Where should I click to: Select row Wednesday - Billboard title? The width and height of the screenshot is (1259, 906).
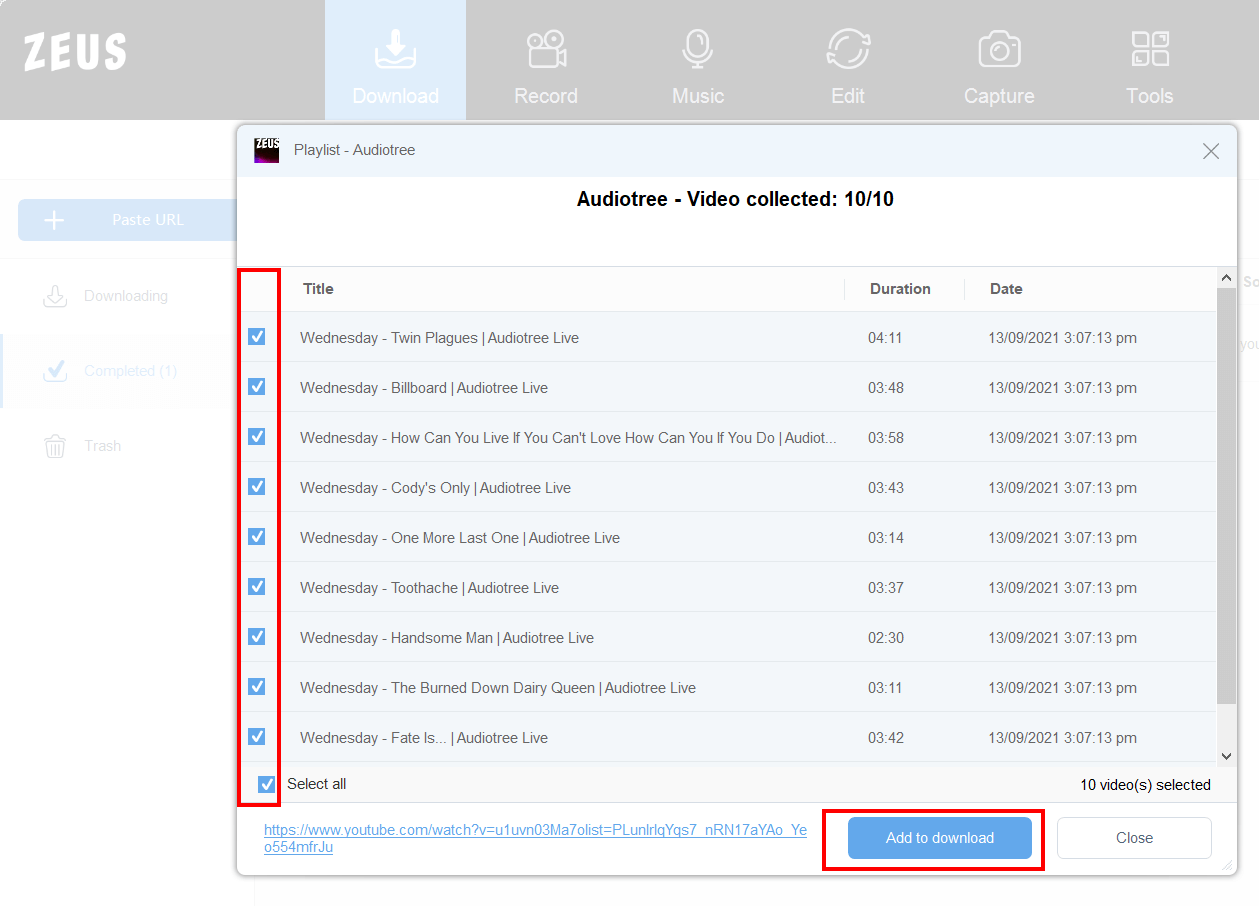coord(424,388)
